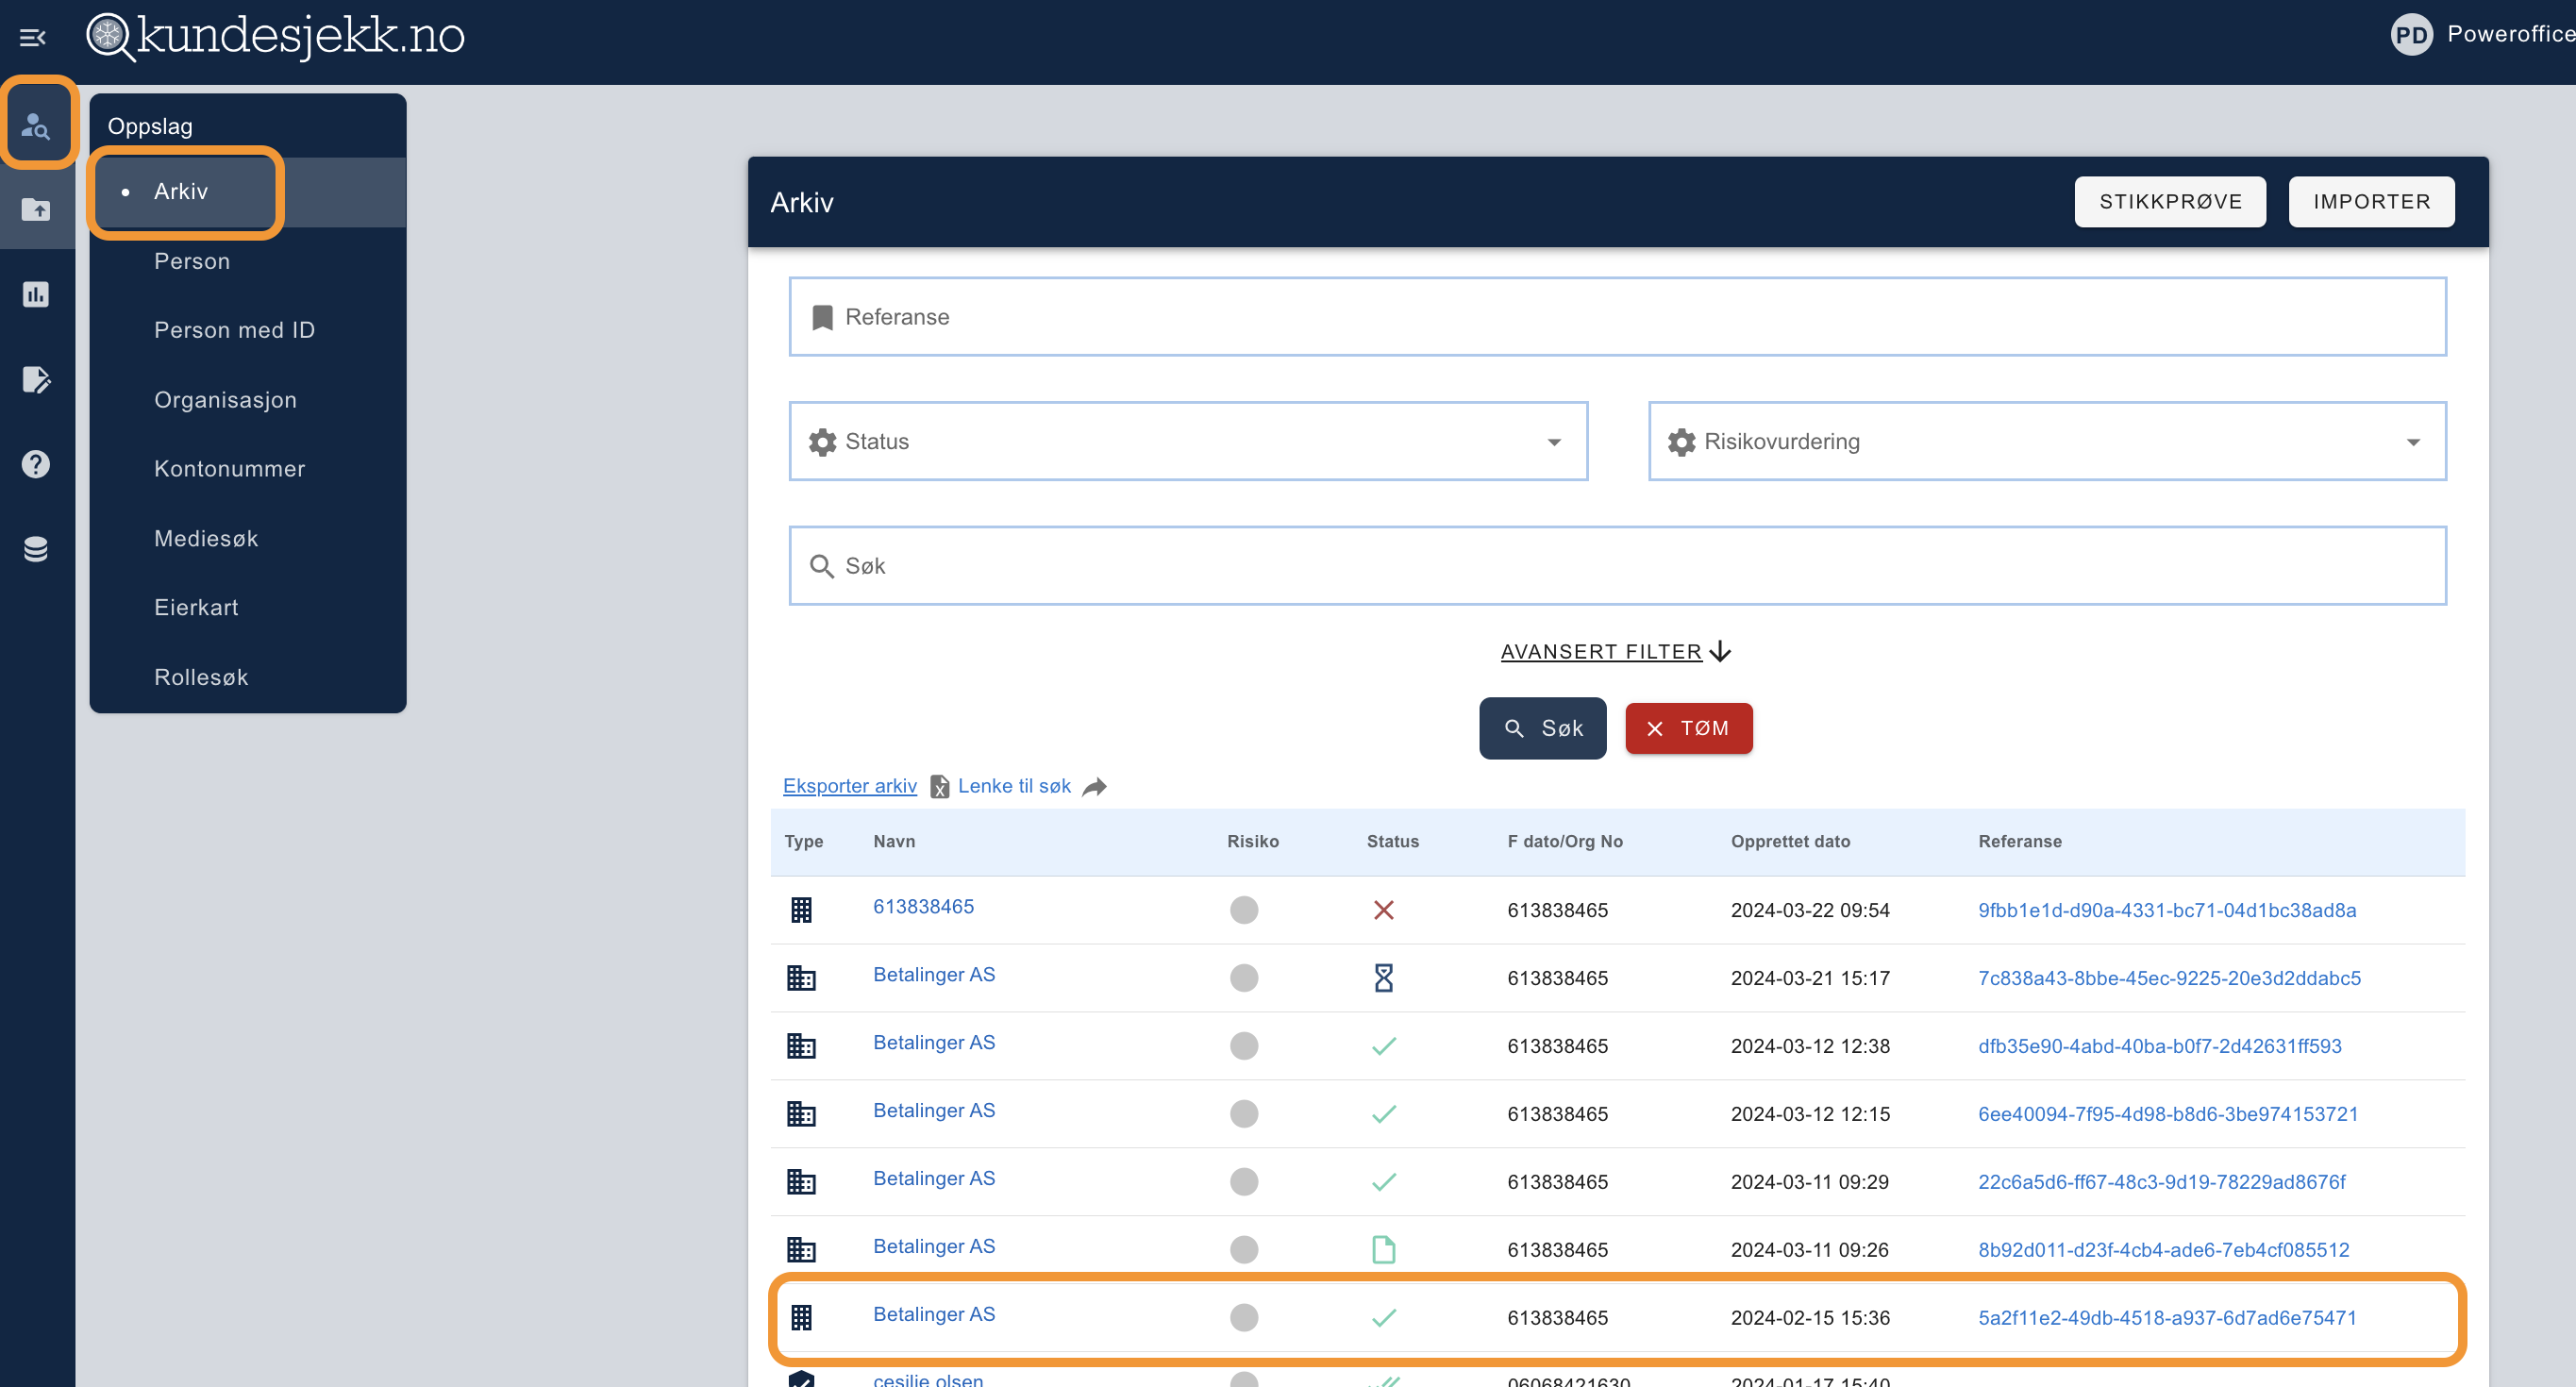Click the building type icon in 2024-03-22 row
The height and width of the screenshot is (1387, 2576).
[801, 910]
